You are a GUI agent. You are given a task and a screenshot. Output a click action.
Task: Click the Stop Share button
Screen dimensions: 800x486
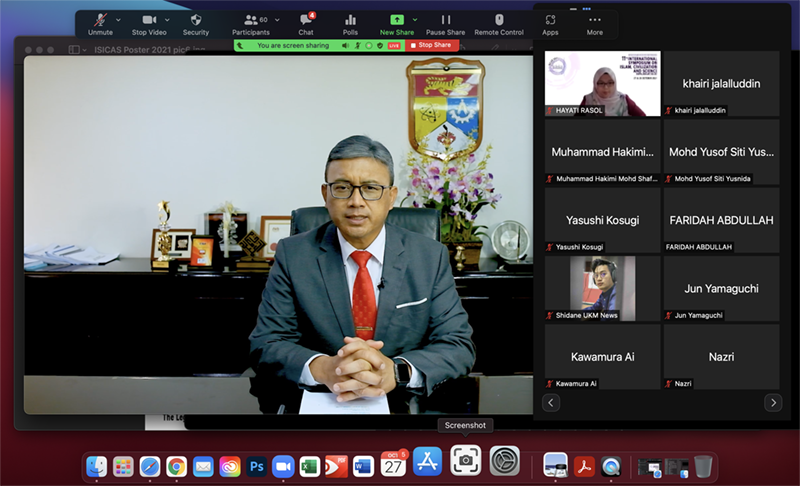tap(432, 45)
